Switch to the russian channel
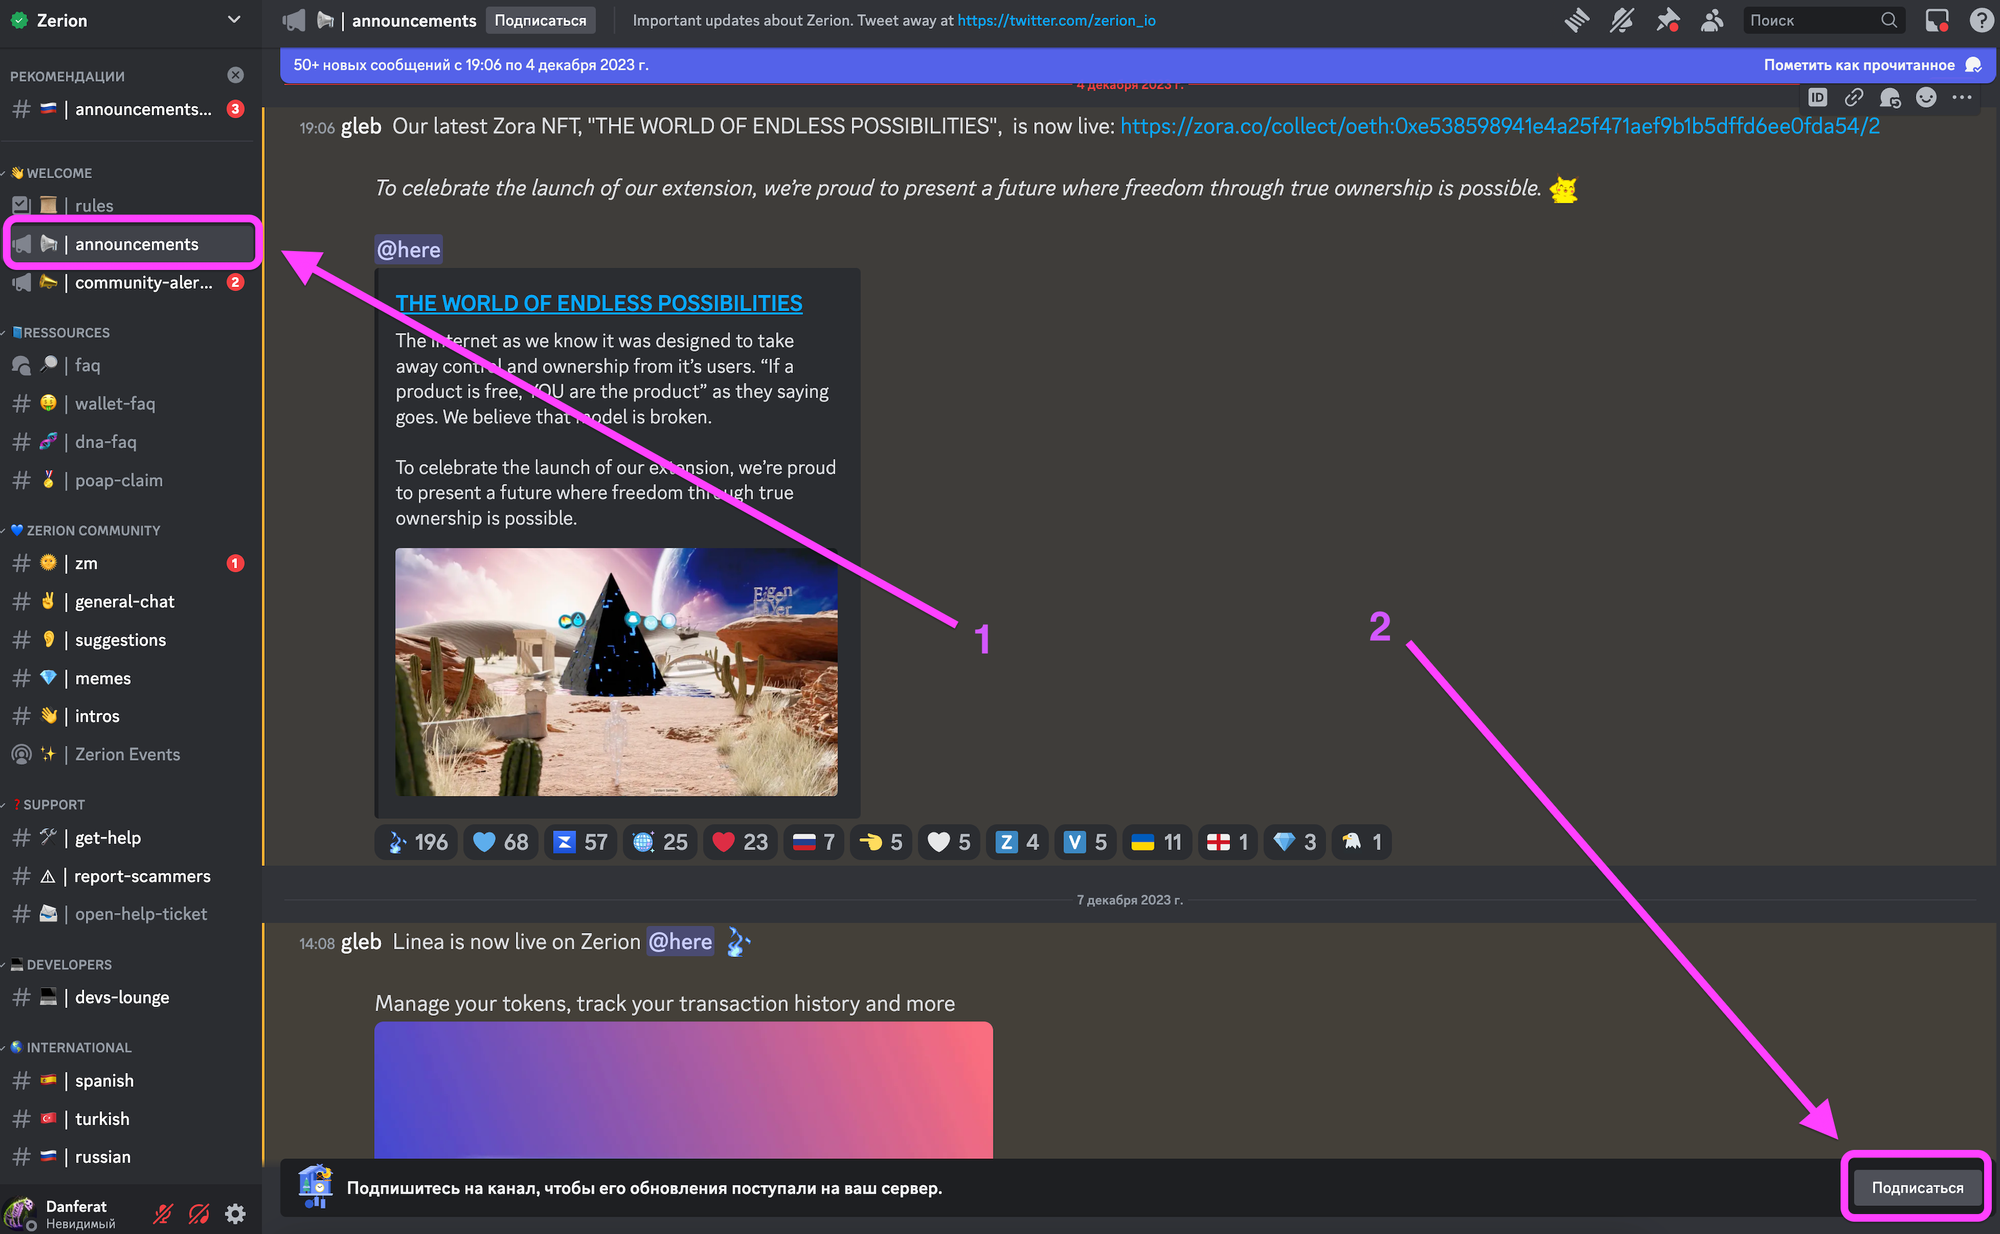The image size is (2000, 1234). tap(102, 1157)
